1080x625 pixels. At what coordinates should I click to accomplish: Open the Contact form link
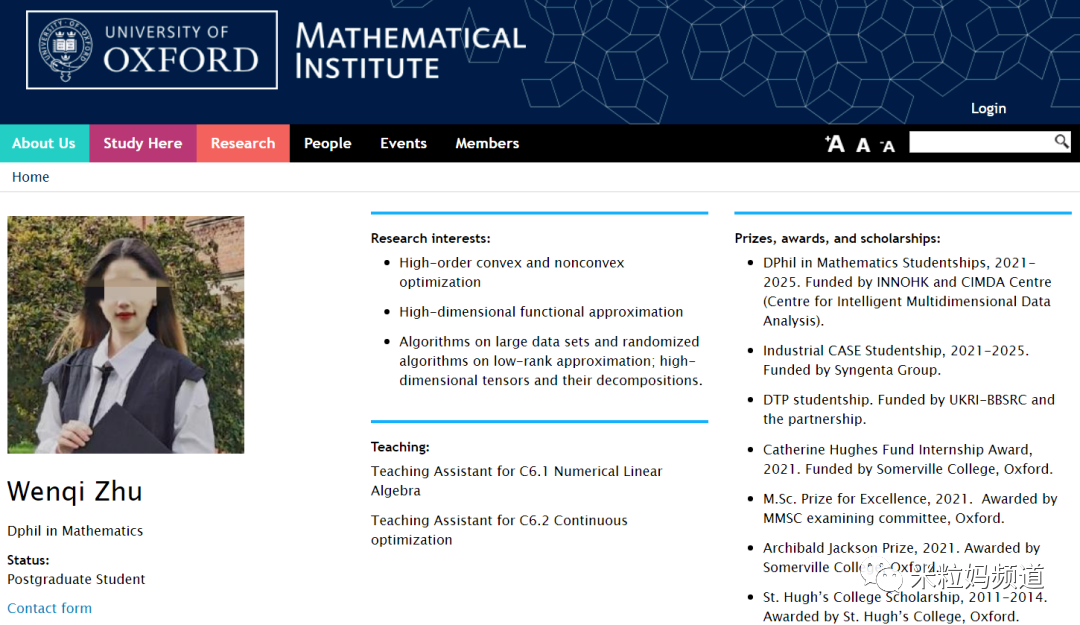coord(50,608)
